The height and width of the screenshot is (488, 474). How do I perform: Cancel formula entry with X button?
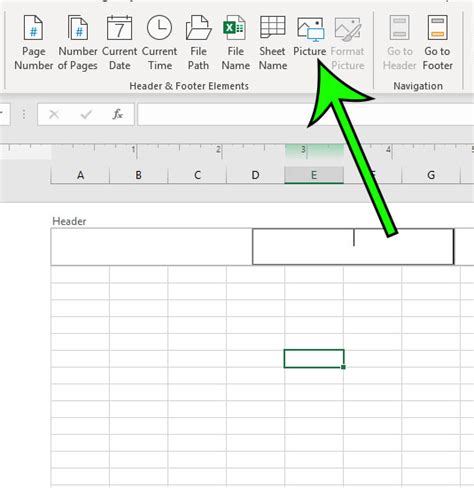(54, 114)
